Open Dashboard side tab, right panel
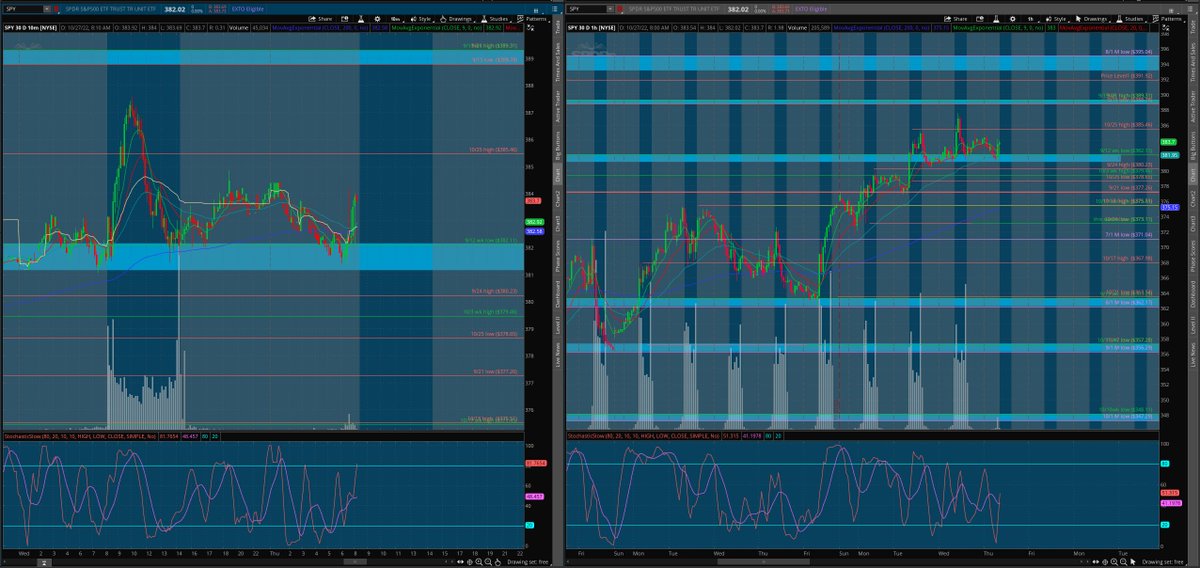 [x=1192, y=294]
